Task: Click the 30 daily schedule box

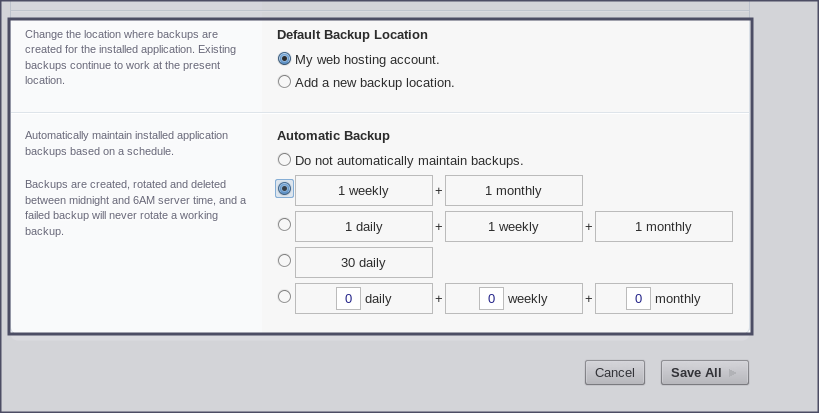Action: [363, 262]
